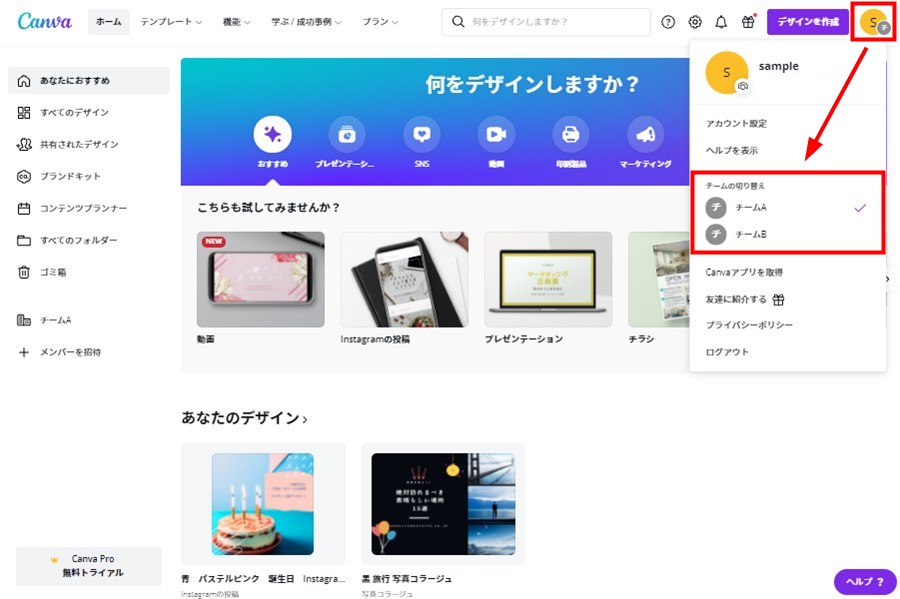Check notifications via the bell icon
Viewport: 900px width, 599px height.
tap(721, 22)
